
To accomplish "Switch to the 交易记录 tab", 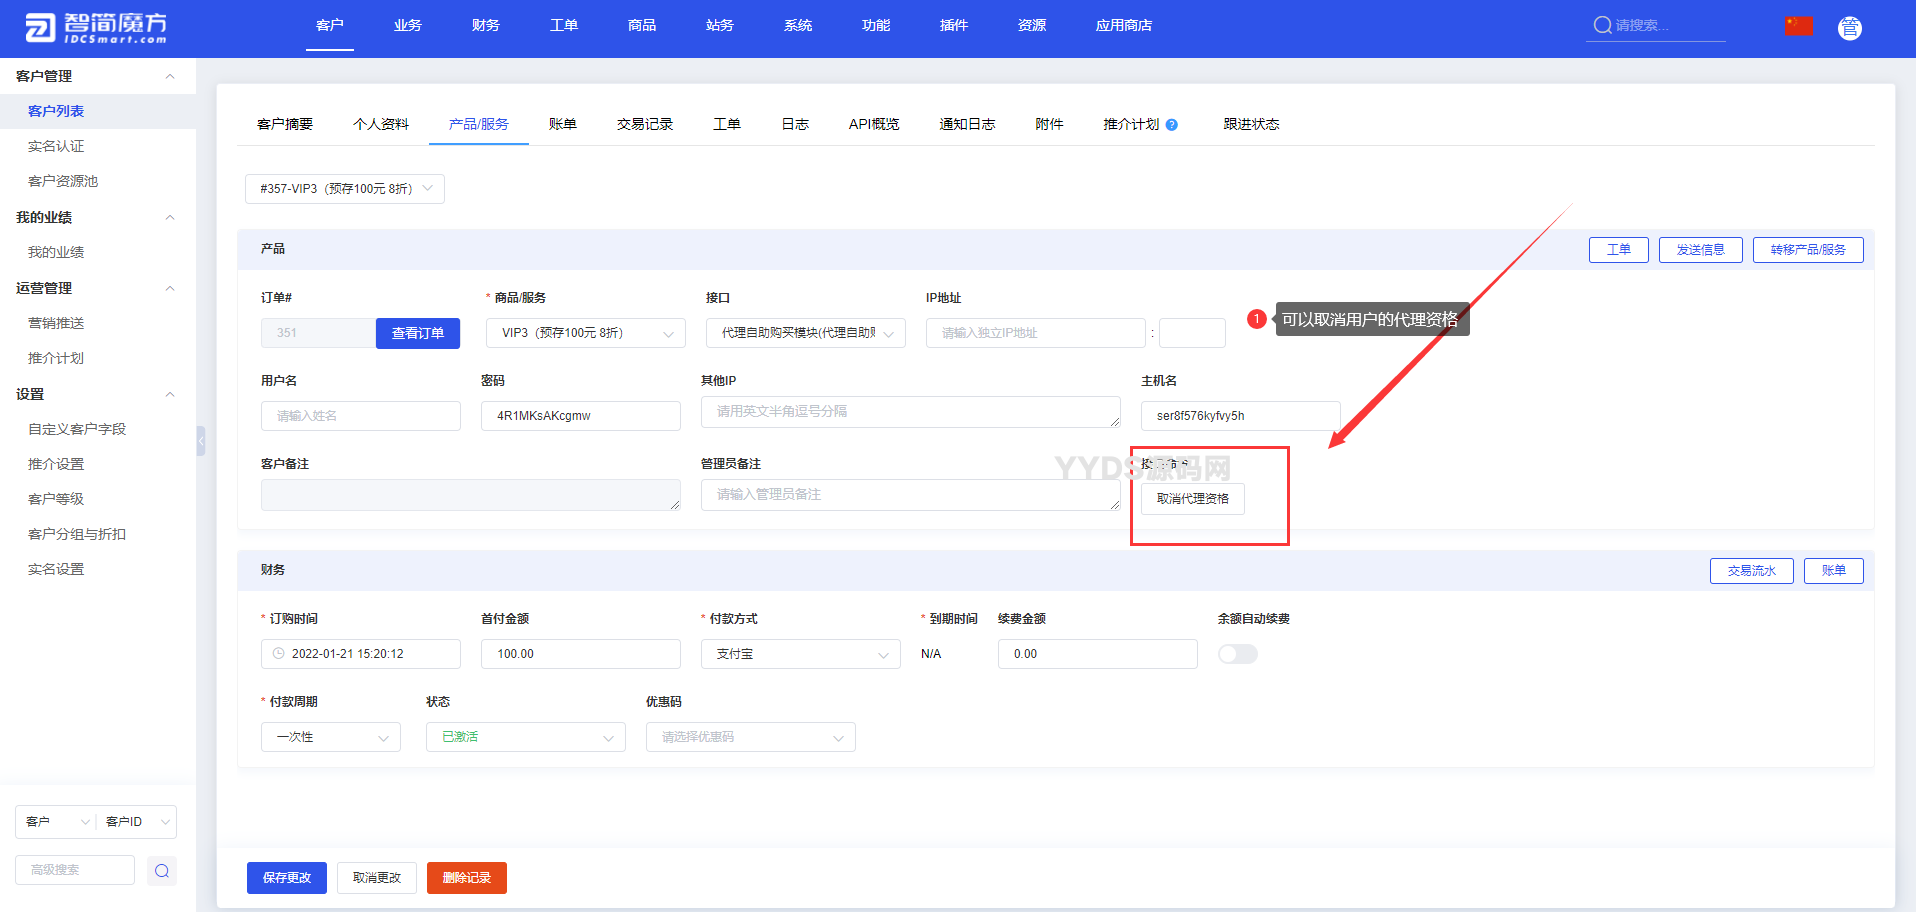I will coord(644,124).
